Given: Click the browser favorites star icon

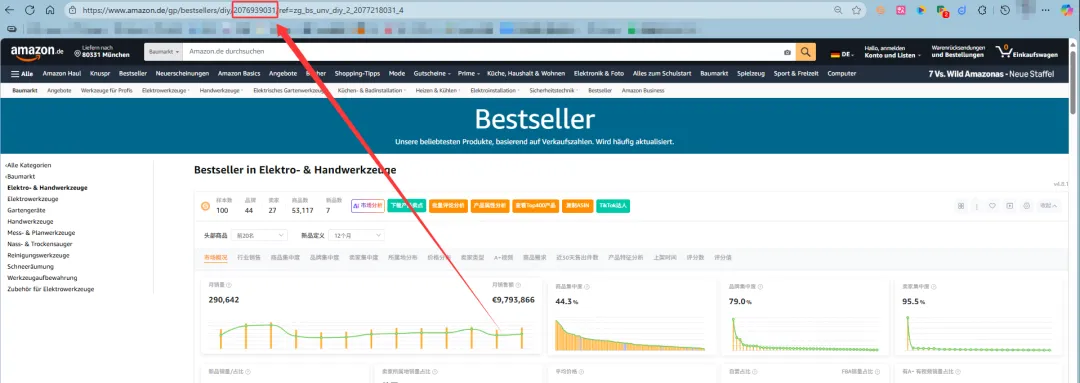Looking at the screenshot, I should (x=856, y=10).
